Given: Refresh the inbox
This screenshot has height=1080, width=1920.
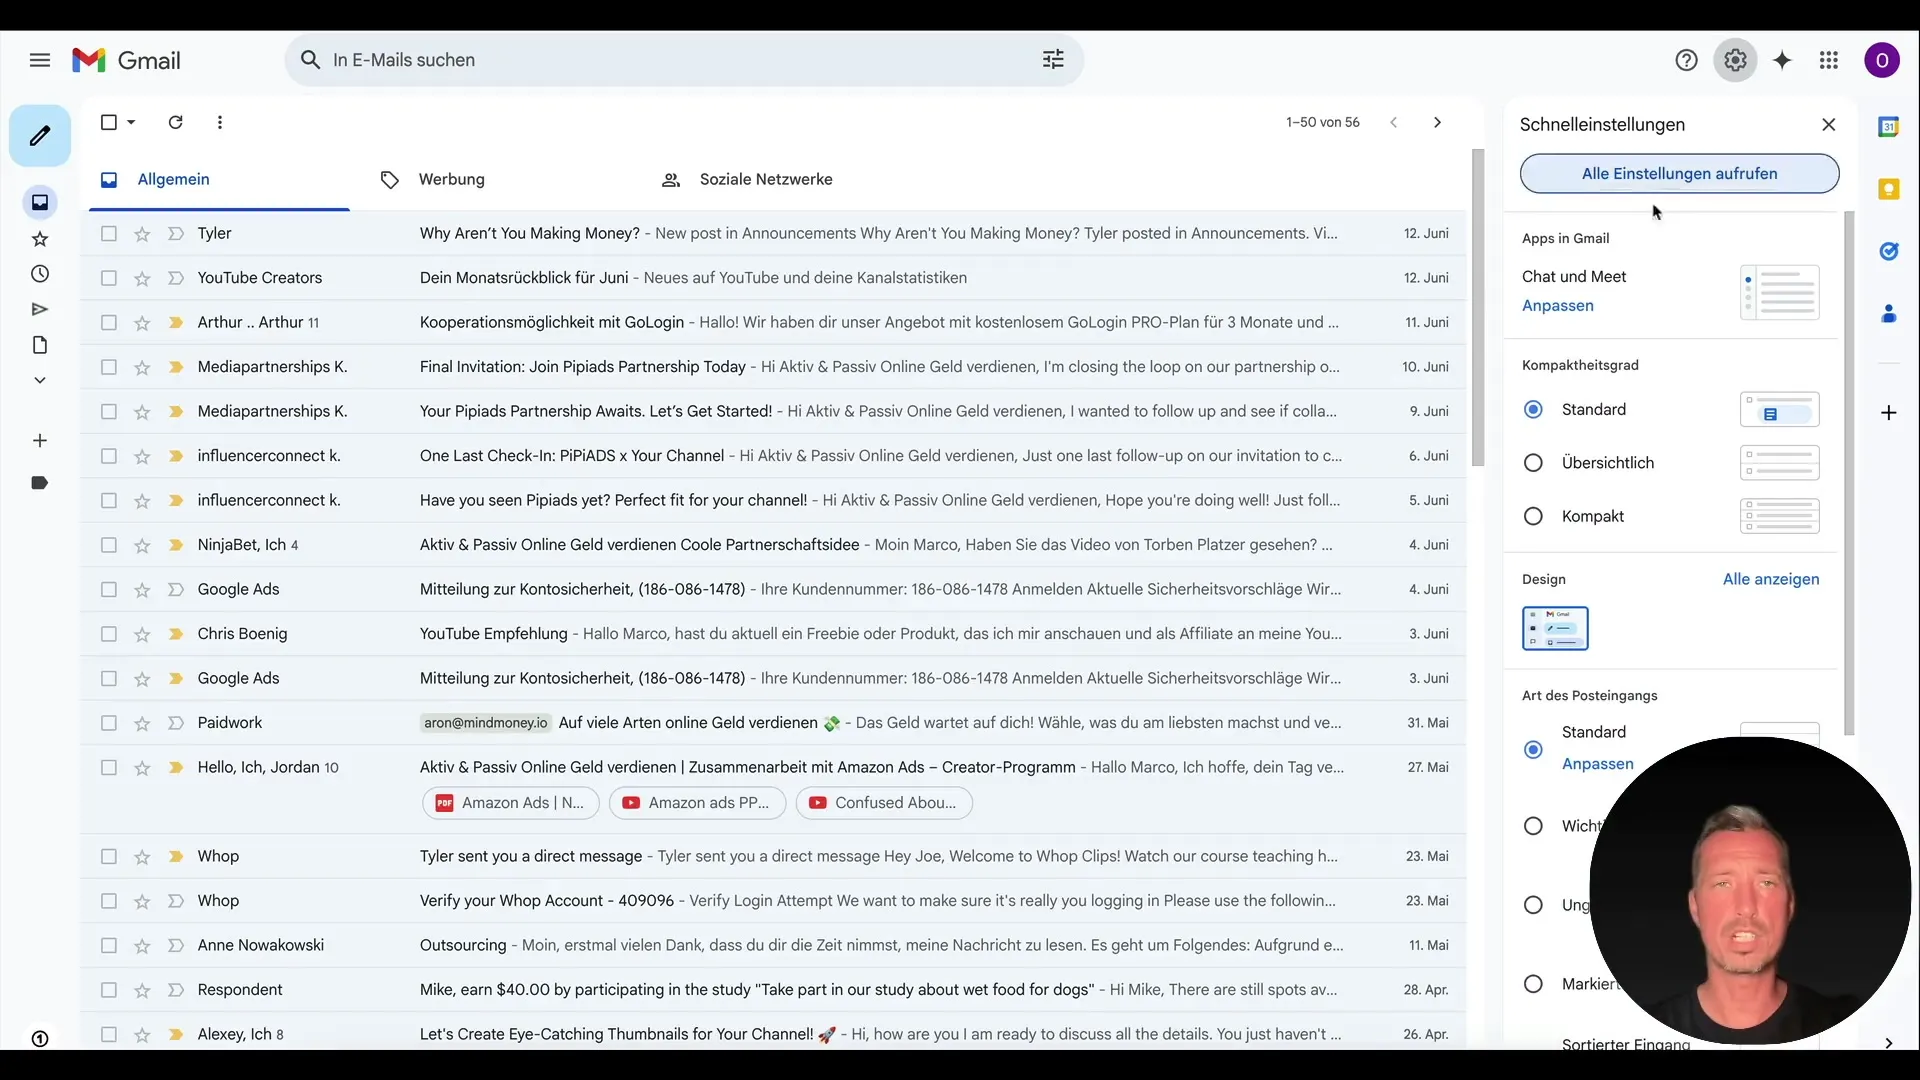Looking at the screenshot, I should click(x=175, y=122).
